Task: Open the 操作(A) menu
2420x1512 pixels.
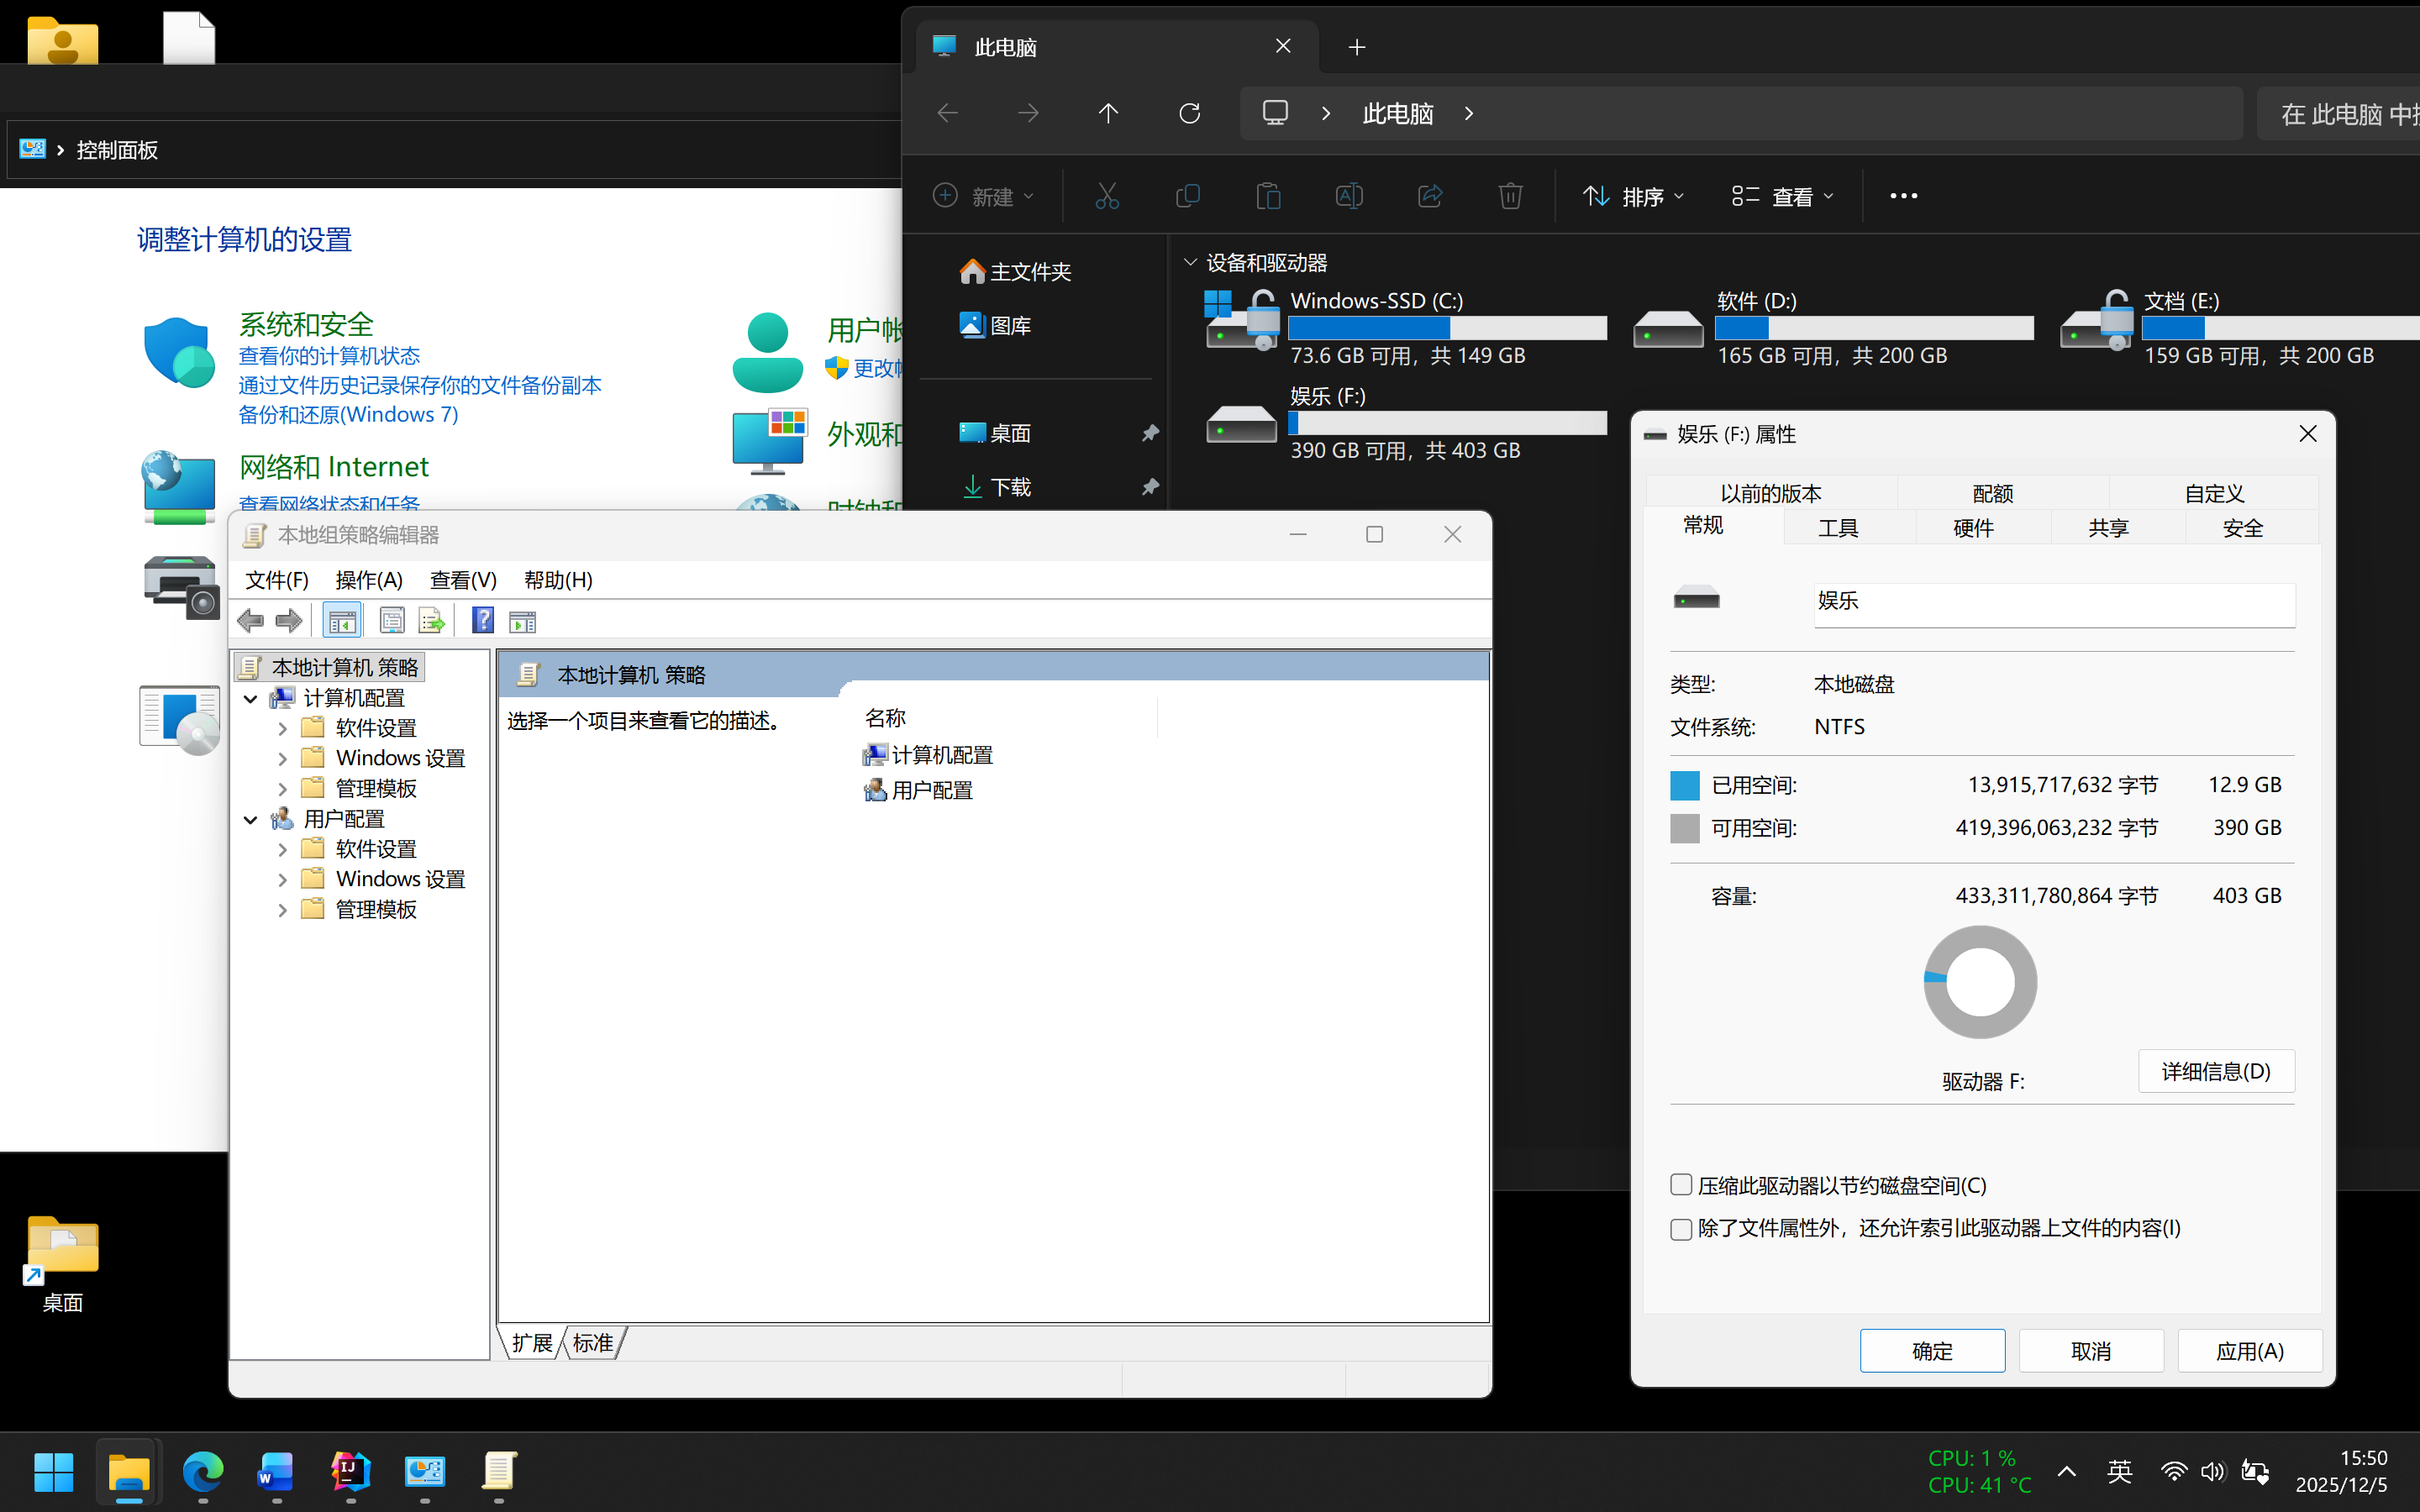Action: coord(369,580)
